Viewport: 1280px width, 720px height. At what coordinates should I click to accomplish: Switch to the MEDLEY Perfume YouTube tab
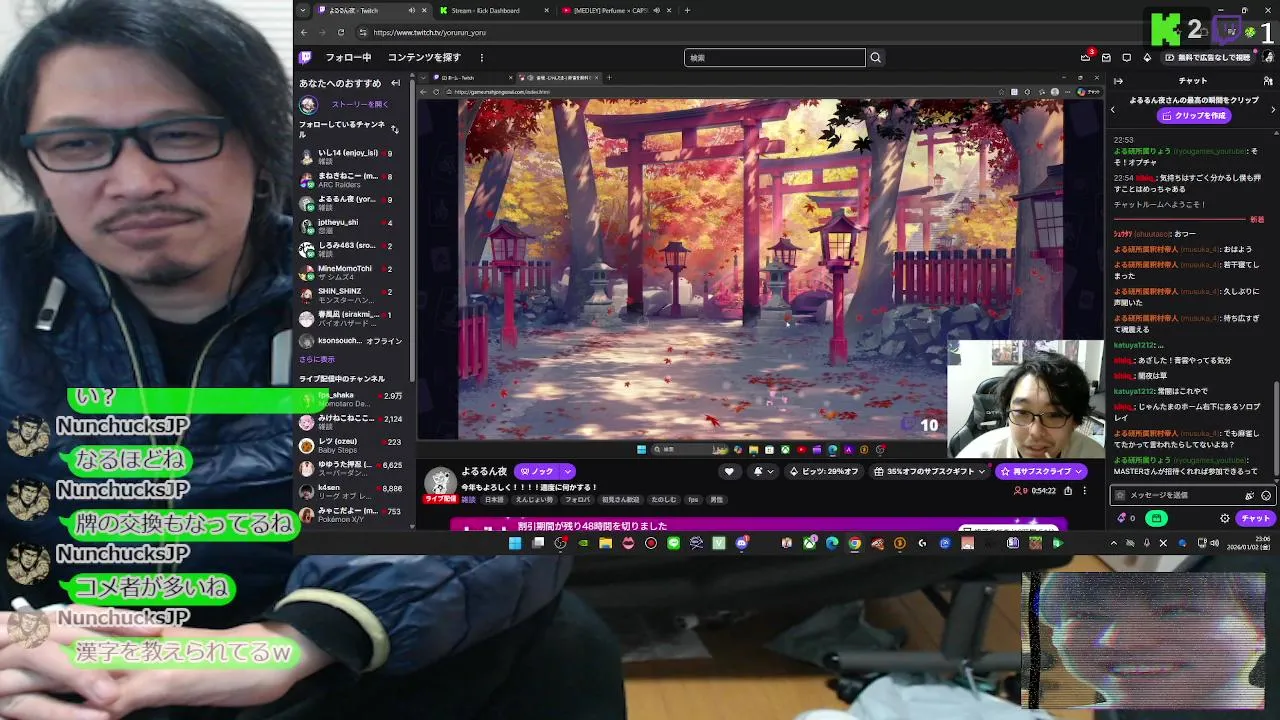(x=617, y=10)
